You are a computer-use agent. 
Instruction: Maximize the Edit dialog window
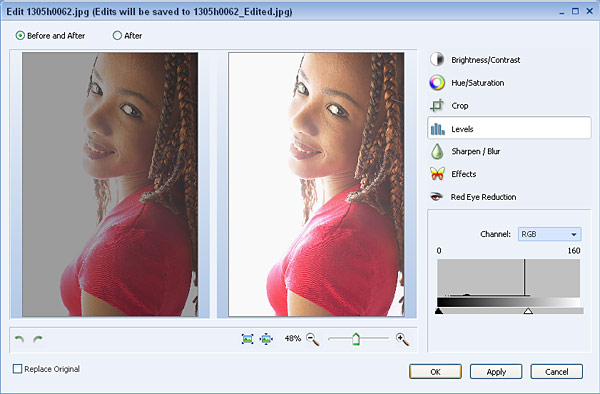pyautogui.click(x=575, y=11)
